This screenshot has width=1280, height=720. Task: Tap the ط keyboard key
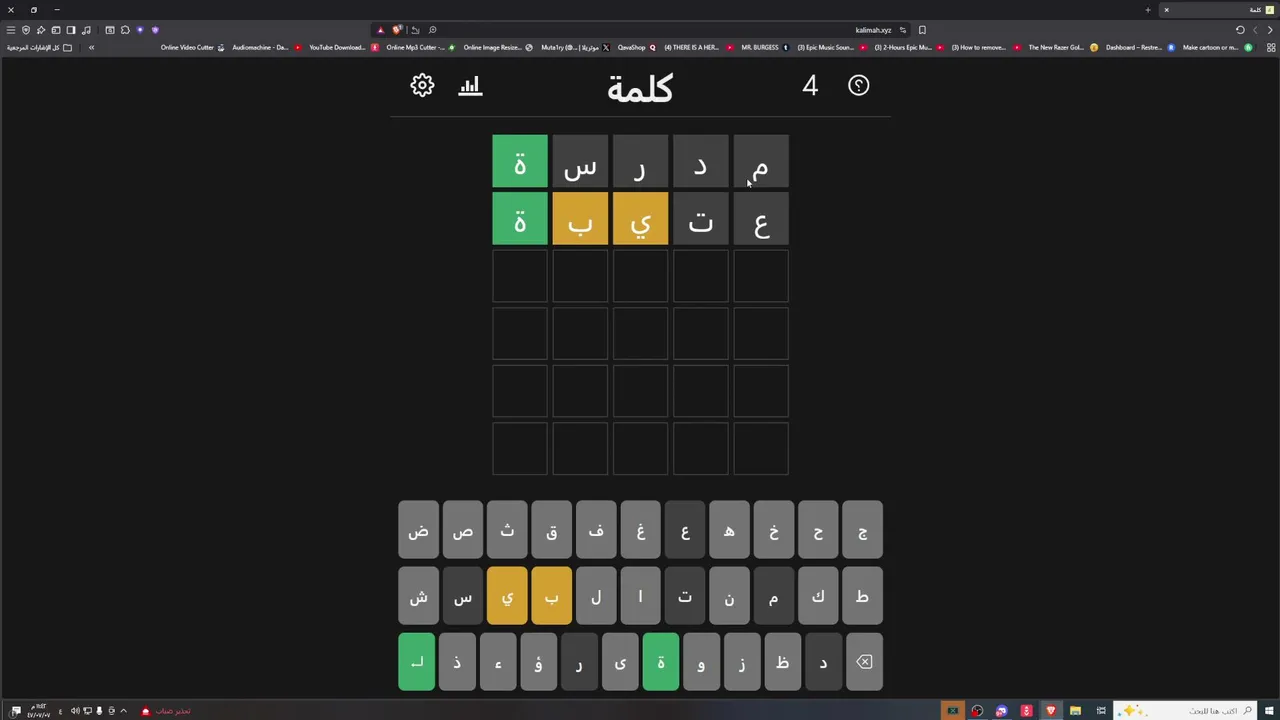863,597
